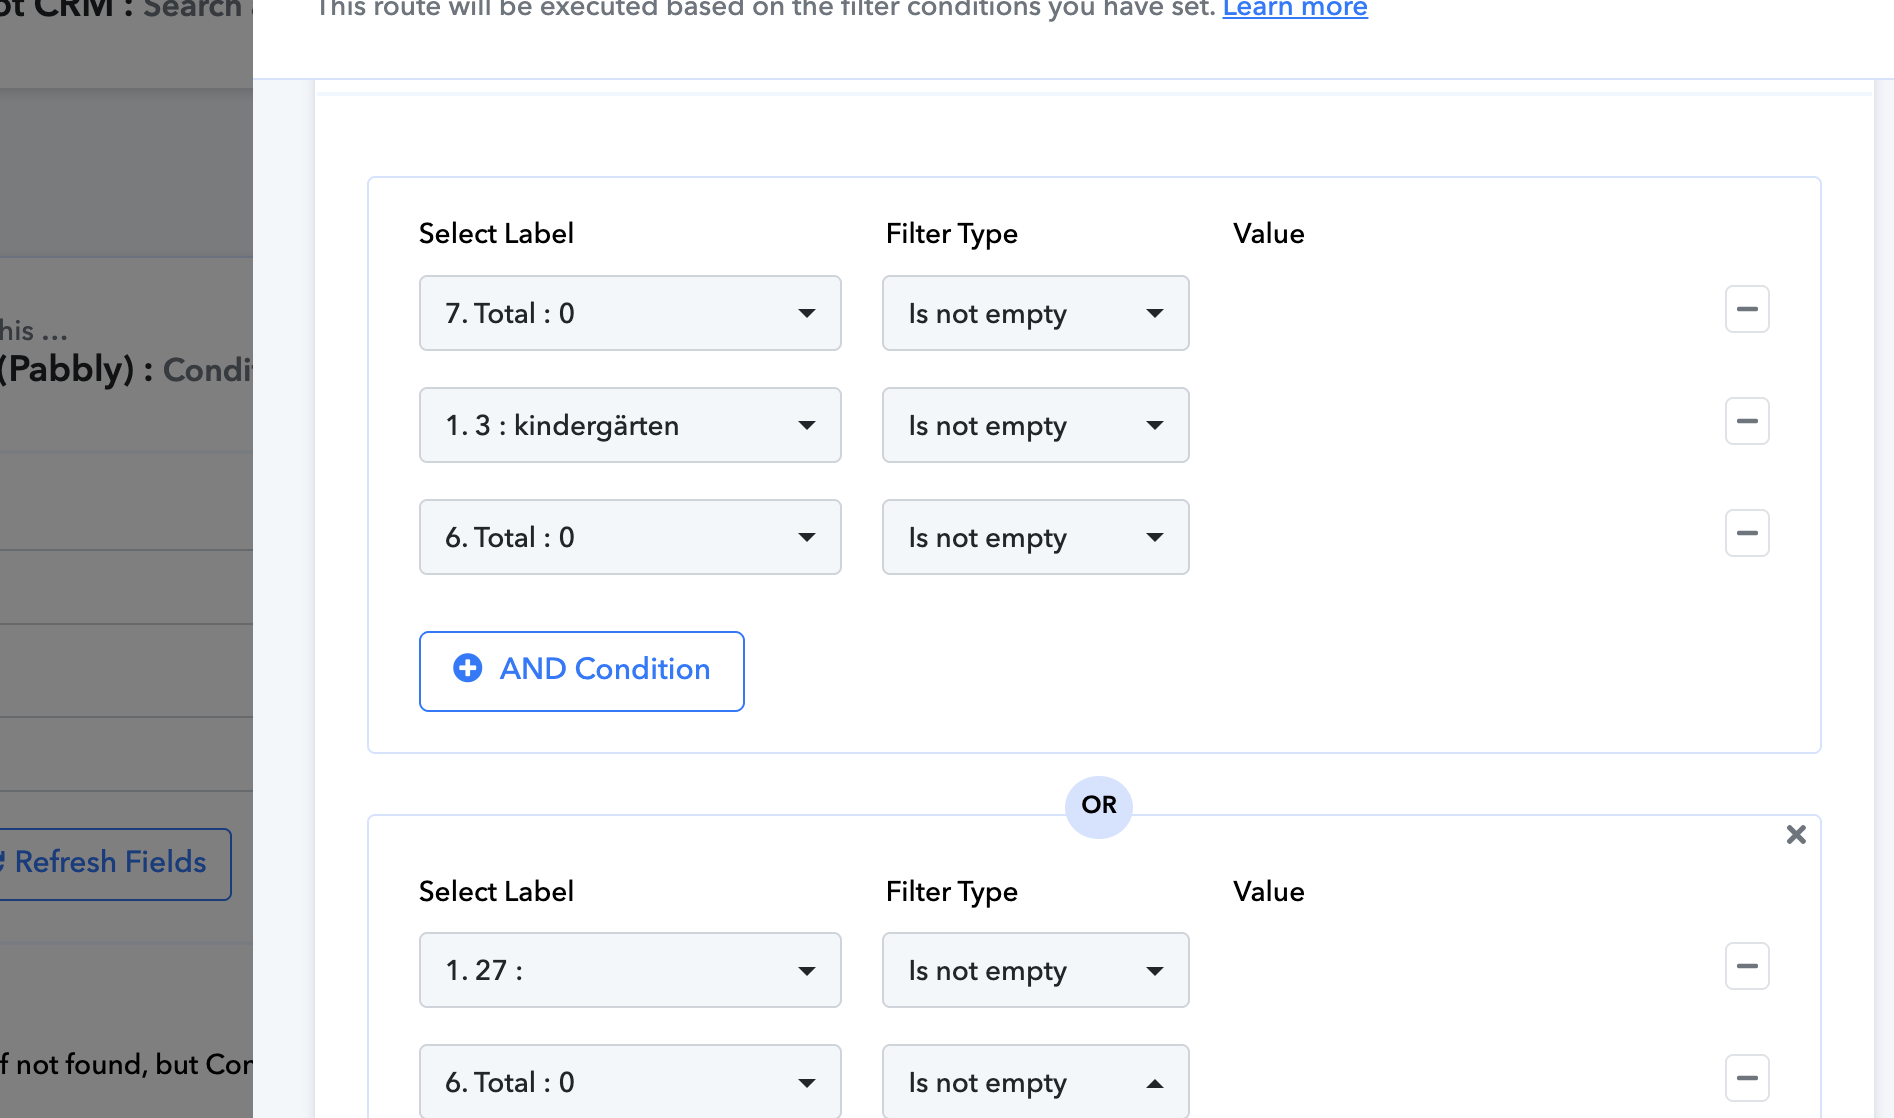
Task: Click the Refresh Fields button
Action: (x=112, y=863)
